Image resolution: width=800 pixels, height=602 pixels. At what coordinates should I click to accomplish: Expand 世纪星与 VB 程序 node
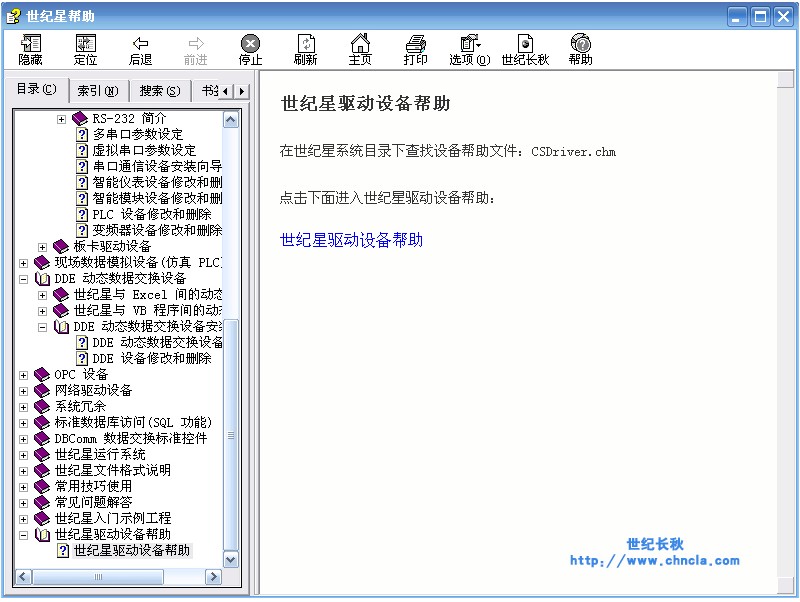(42, 311)
